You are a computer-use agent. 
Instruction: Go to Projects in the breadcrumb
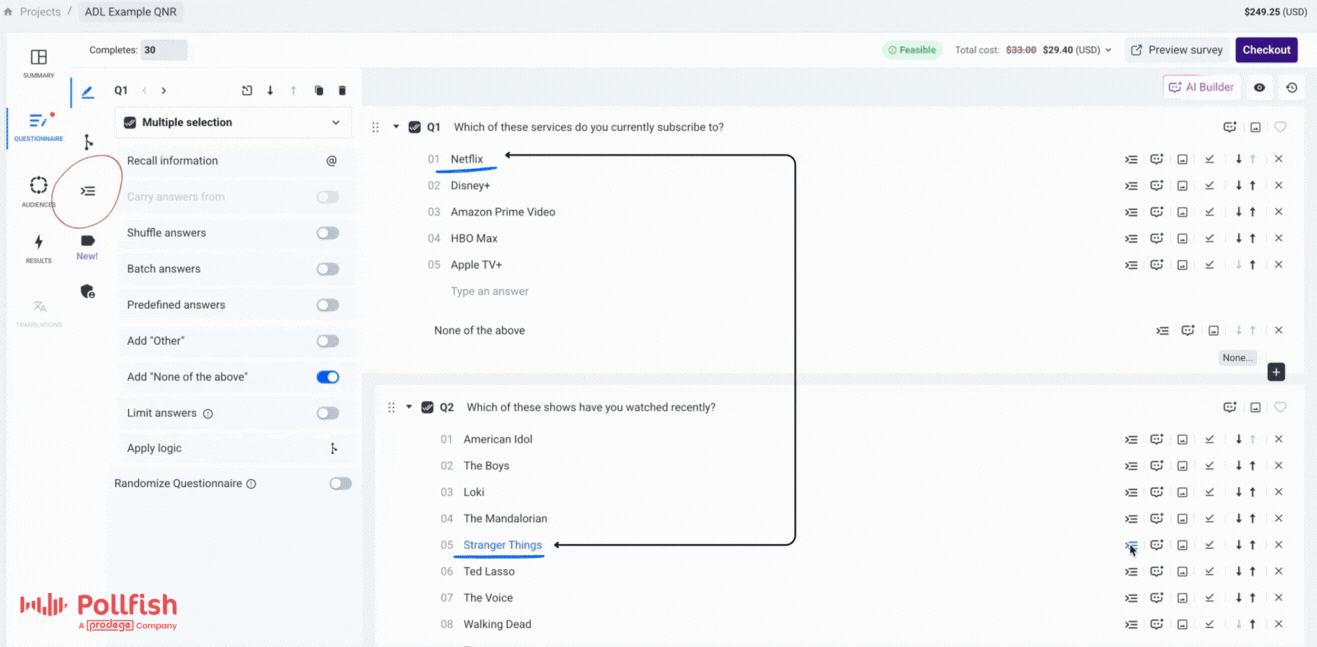(x=40, y=12)
